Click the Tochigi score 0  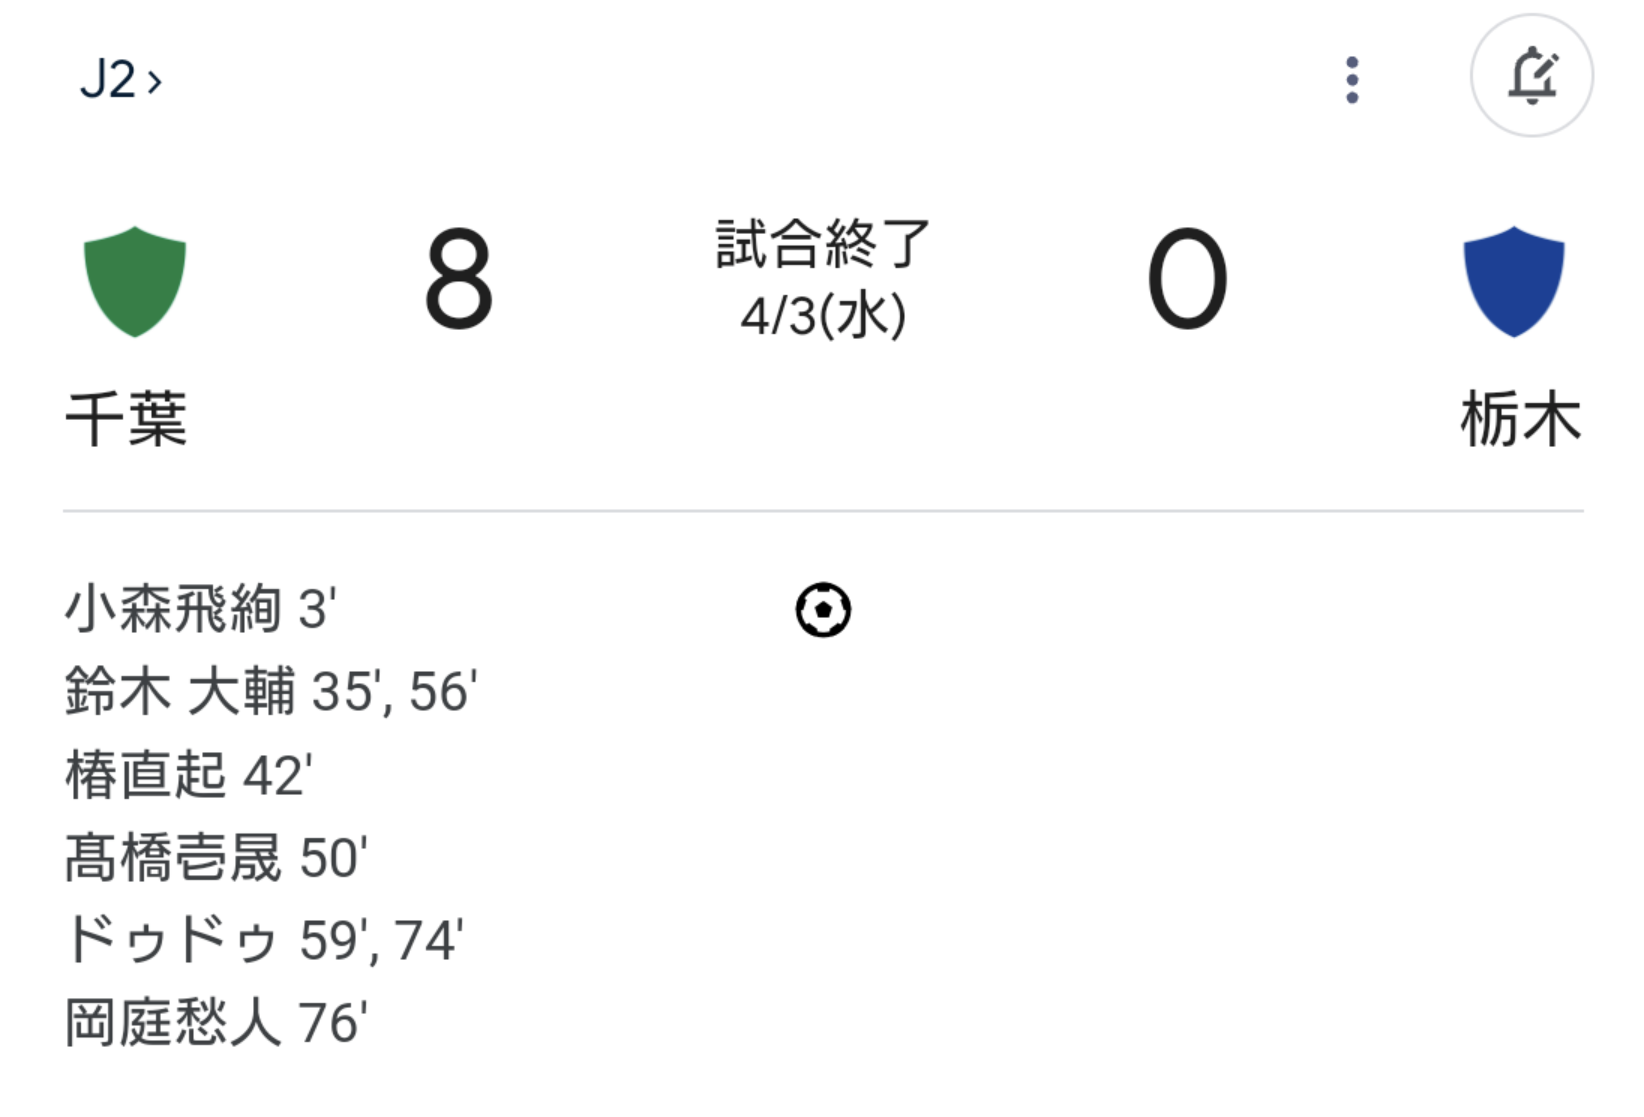[x=1187, y=278]
